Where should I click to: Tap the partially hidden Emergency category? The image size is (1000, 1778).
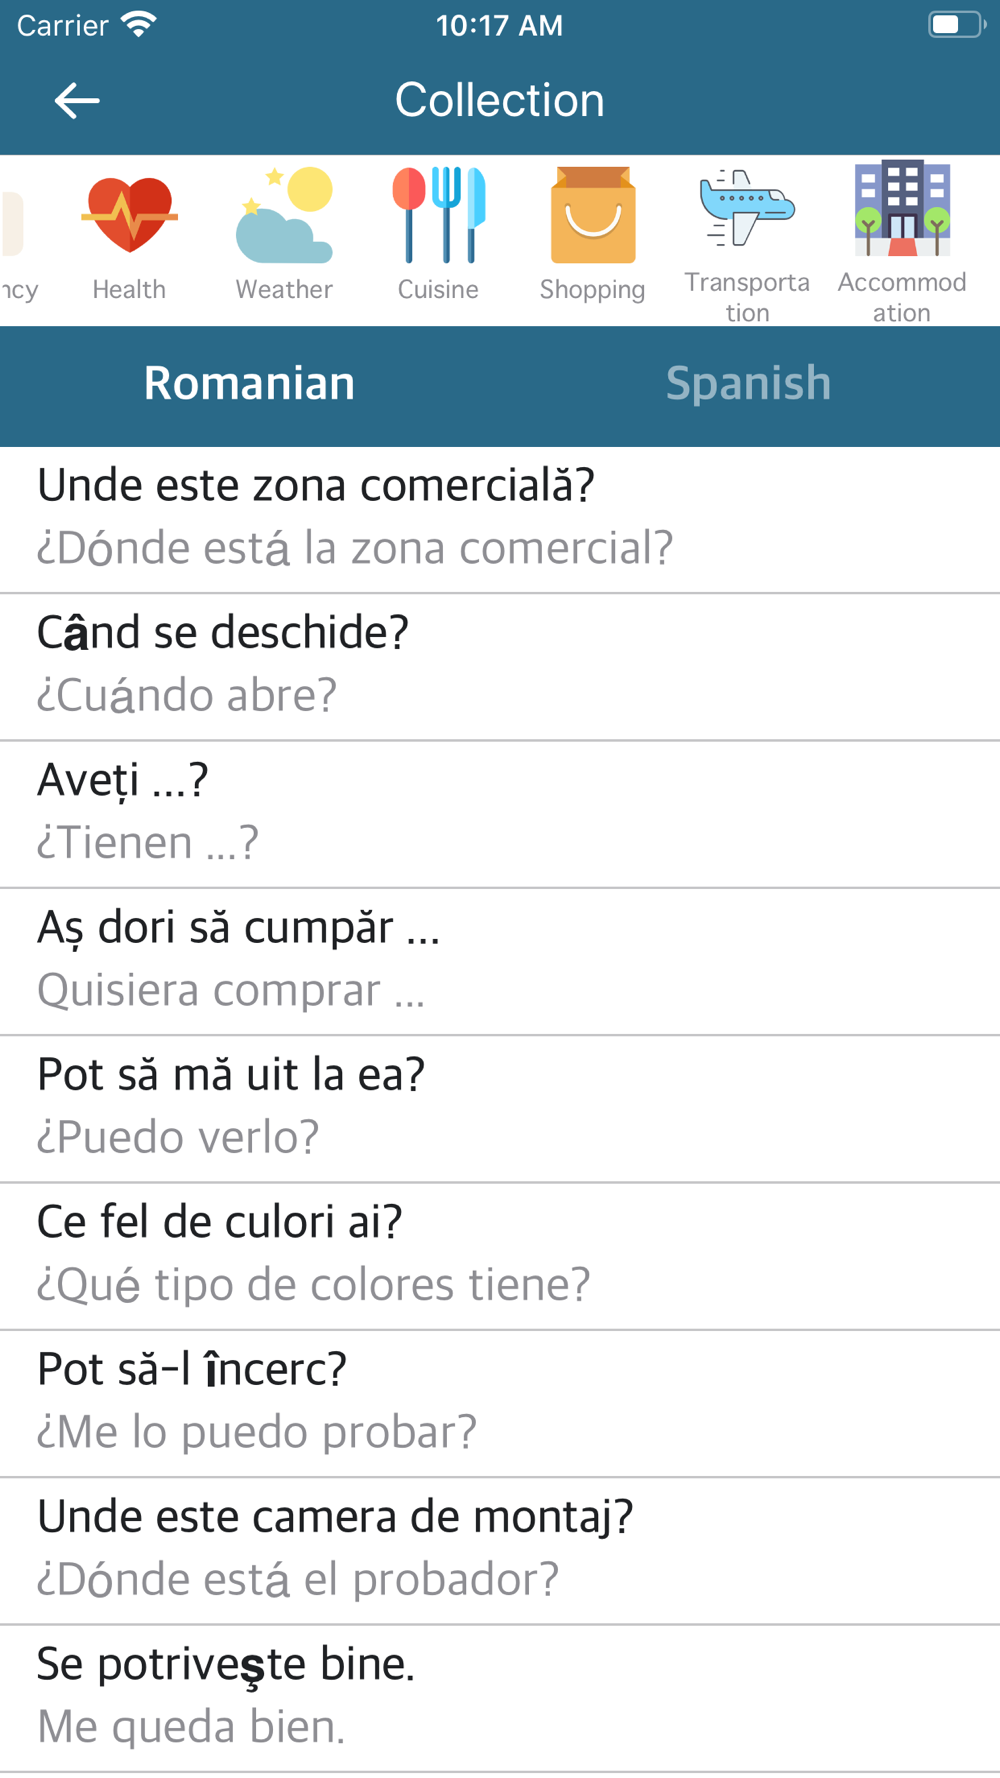coord(16,240)
